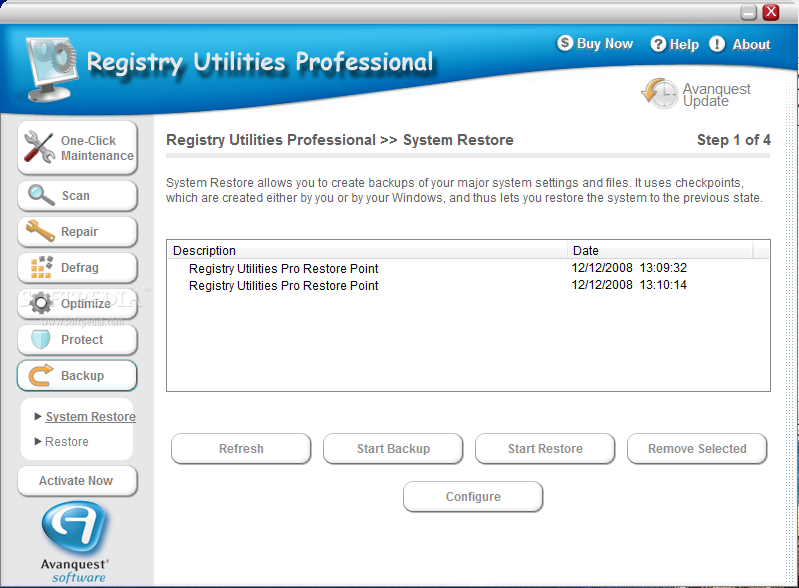The image size is (799, 588).
Task: Click the About exclamation icon
Action: coord(716,44)
